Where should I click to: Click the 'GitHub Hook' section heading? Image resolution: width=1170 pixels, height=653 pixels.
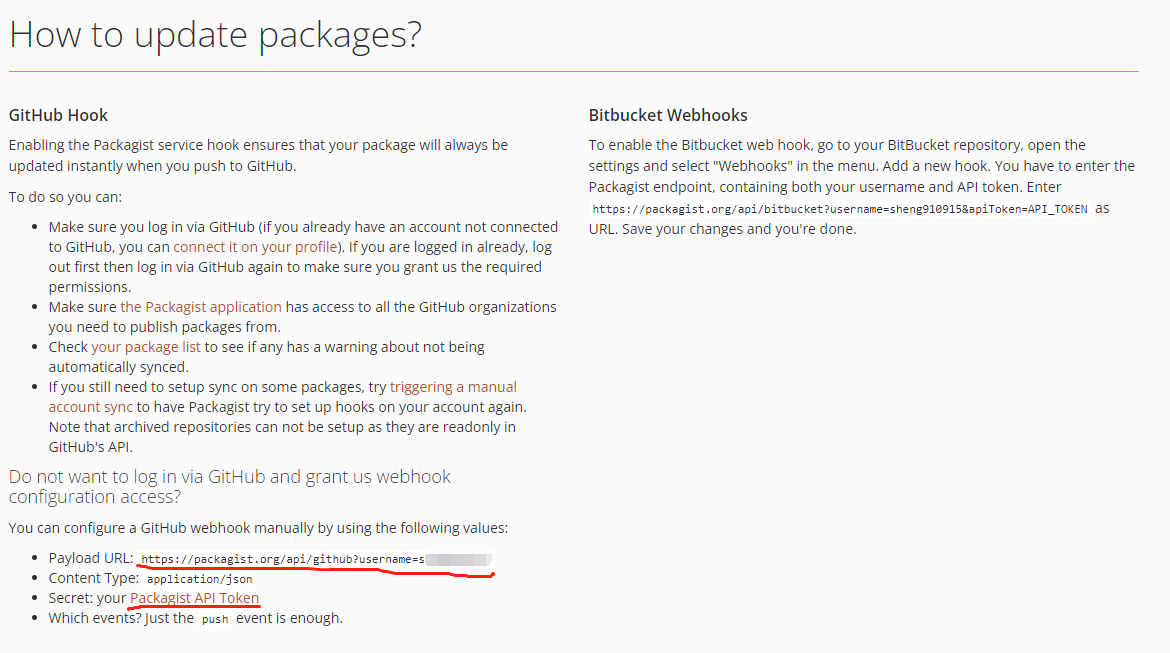pos(58,115)
